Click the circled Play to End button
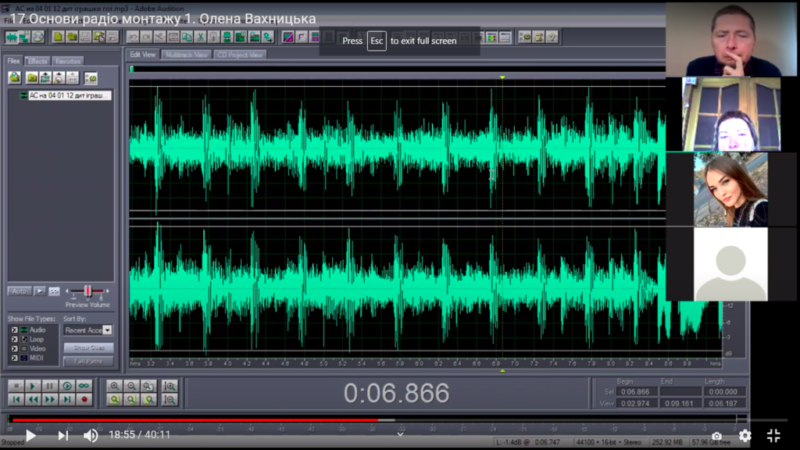 pos(67,386)
